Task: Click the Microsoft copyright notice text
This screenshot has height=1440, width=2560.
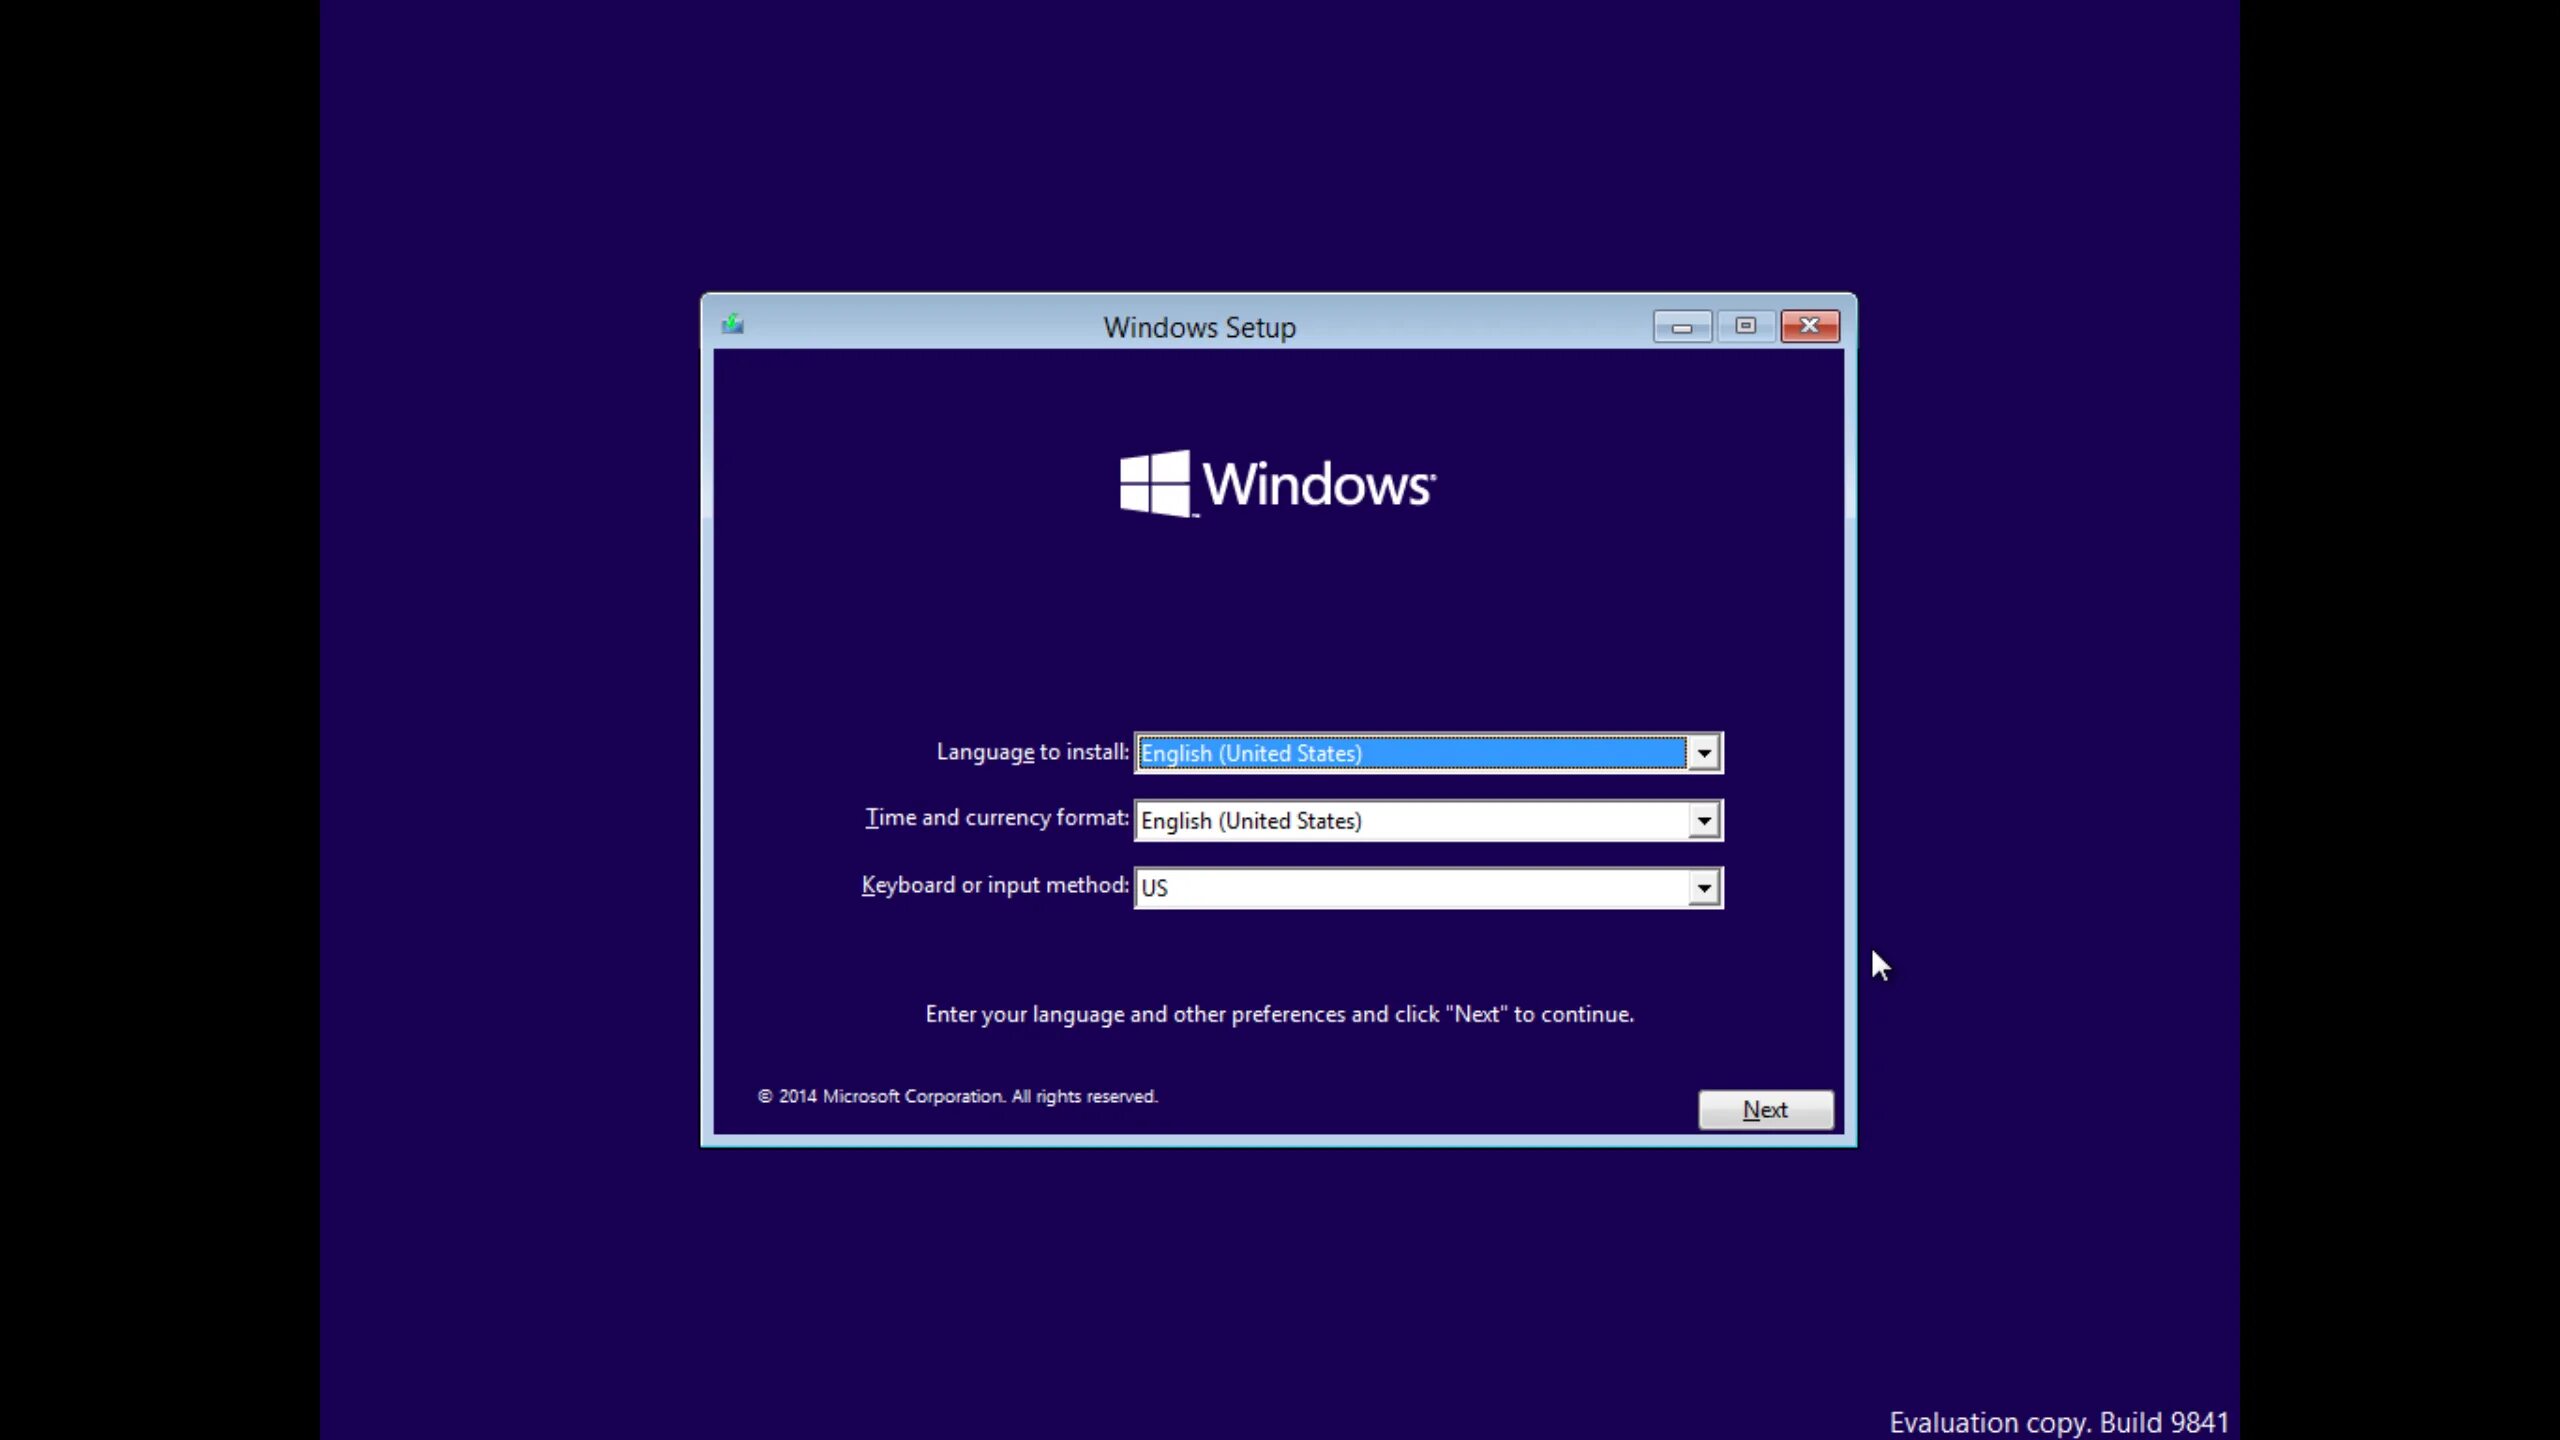Action: (x=957, y=1096)
